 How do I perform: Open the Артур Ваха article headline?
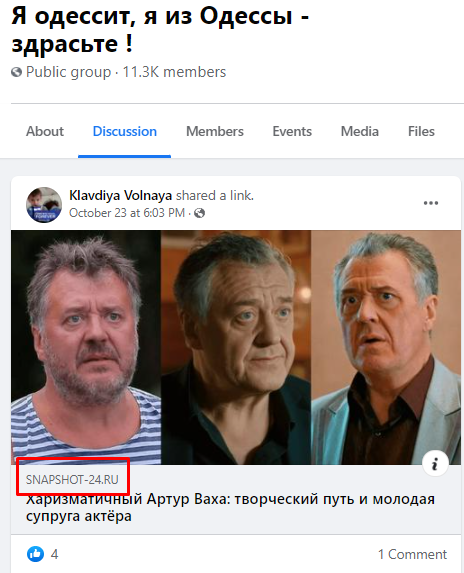pyautogui.click(x=230, y=508)
